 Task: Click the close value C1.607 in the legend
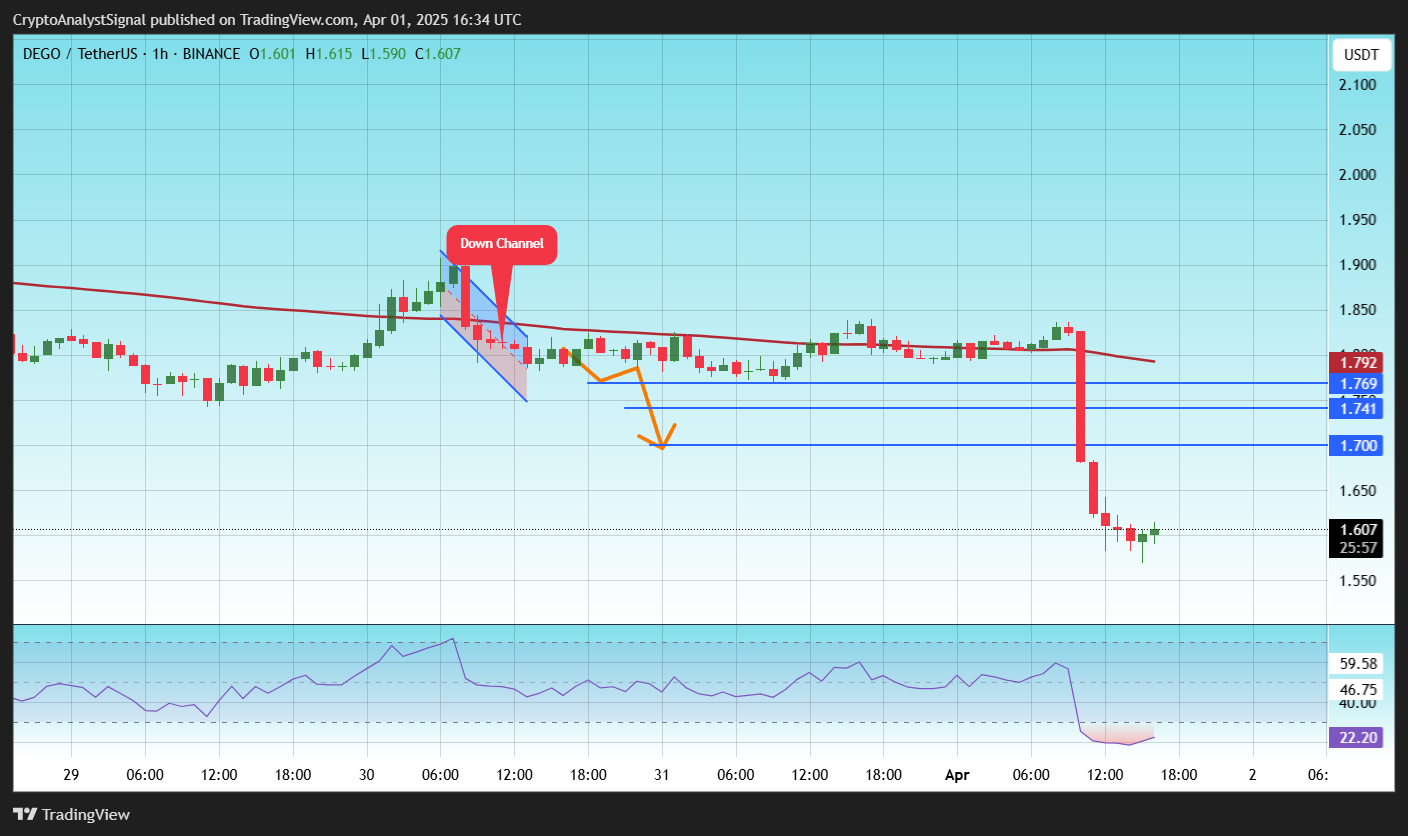tap(438, 54)
